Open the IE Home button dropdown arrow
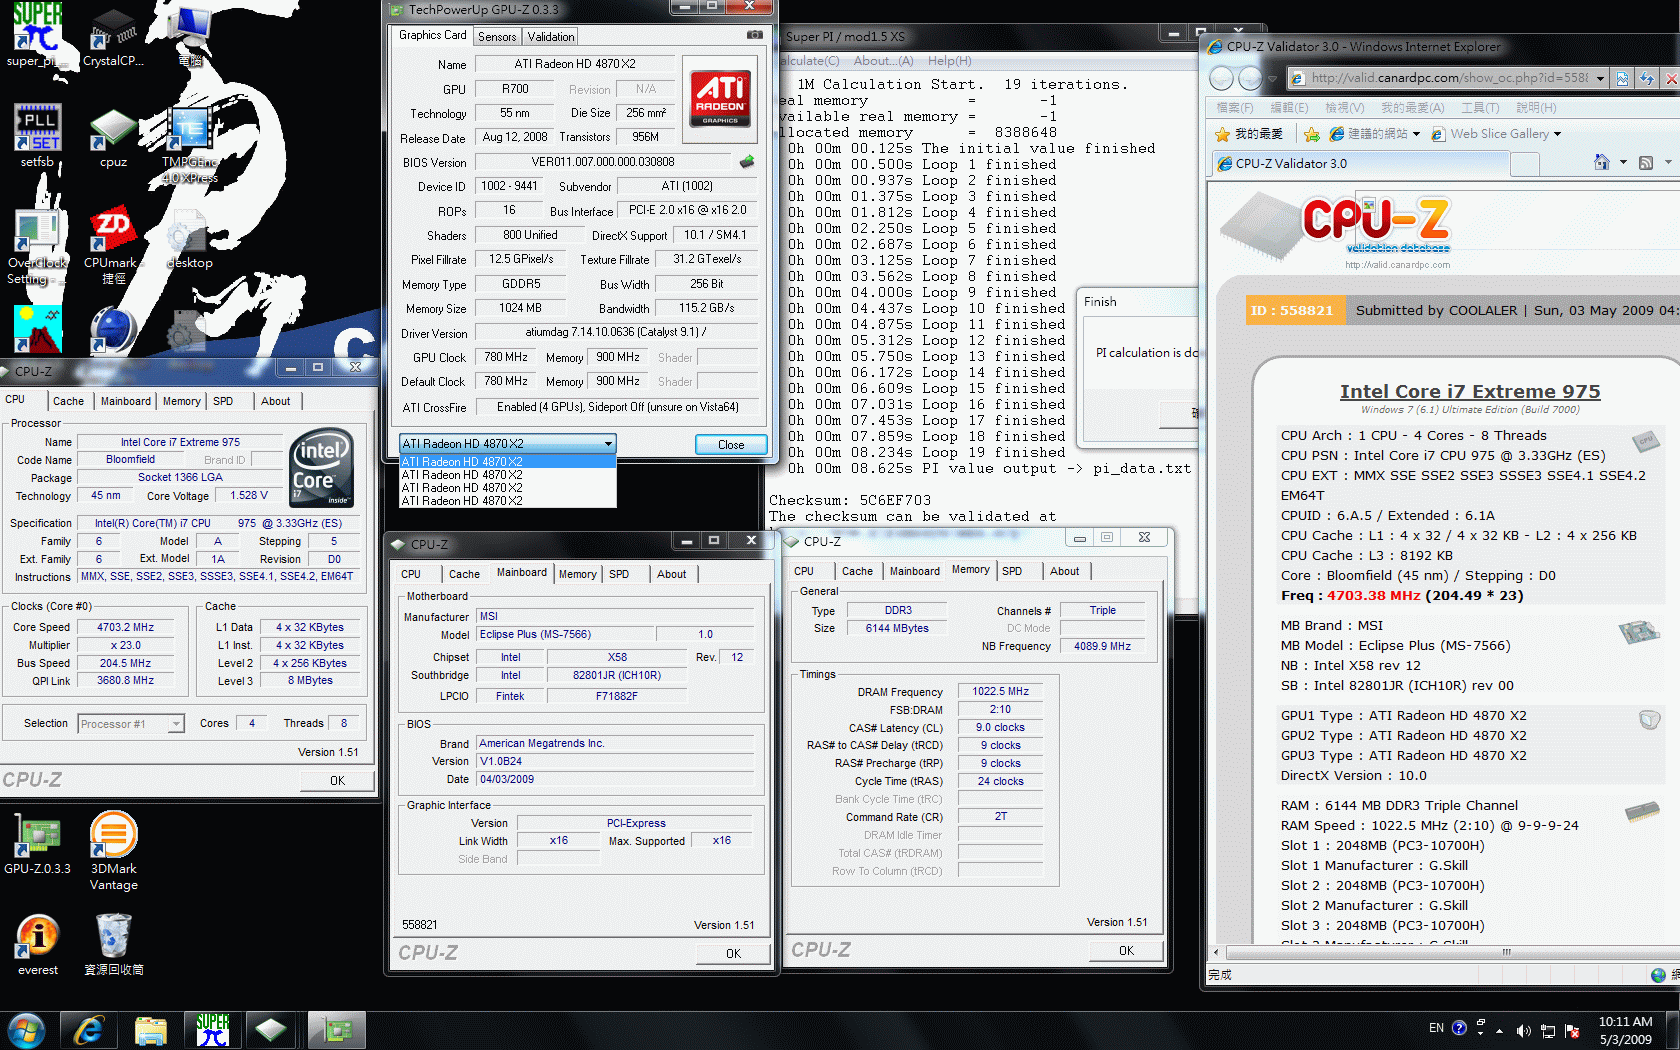 tap(1622, 162)
